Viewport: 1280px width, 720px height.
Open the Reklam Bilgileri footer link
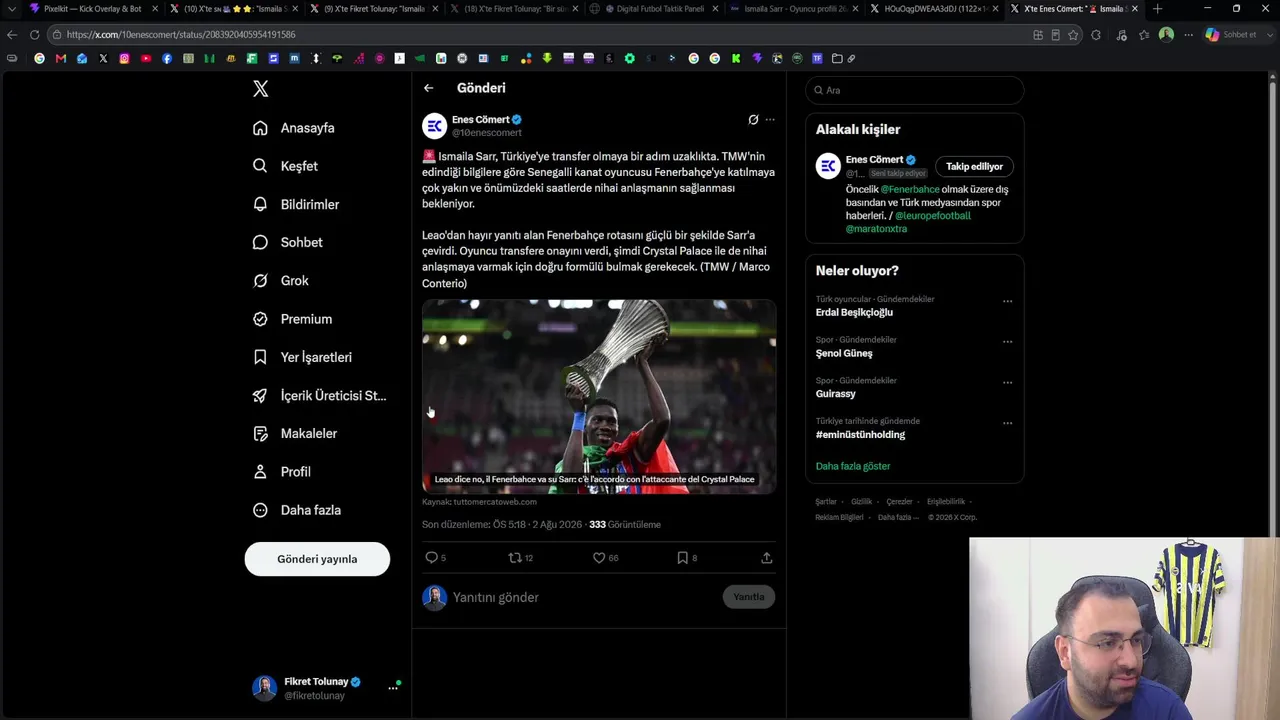point(839,517)
